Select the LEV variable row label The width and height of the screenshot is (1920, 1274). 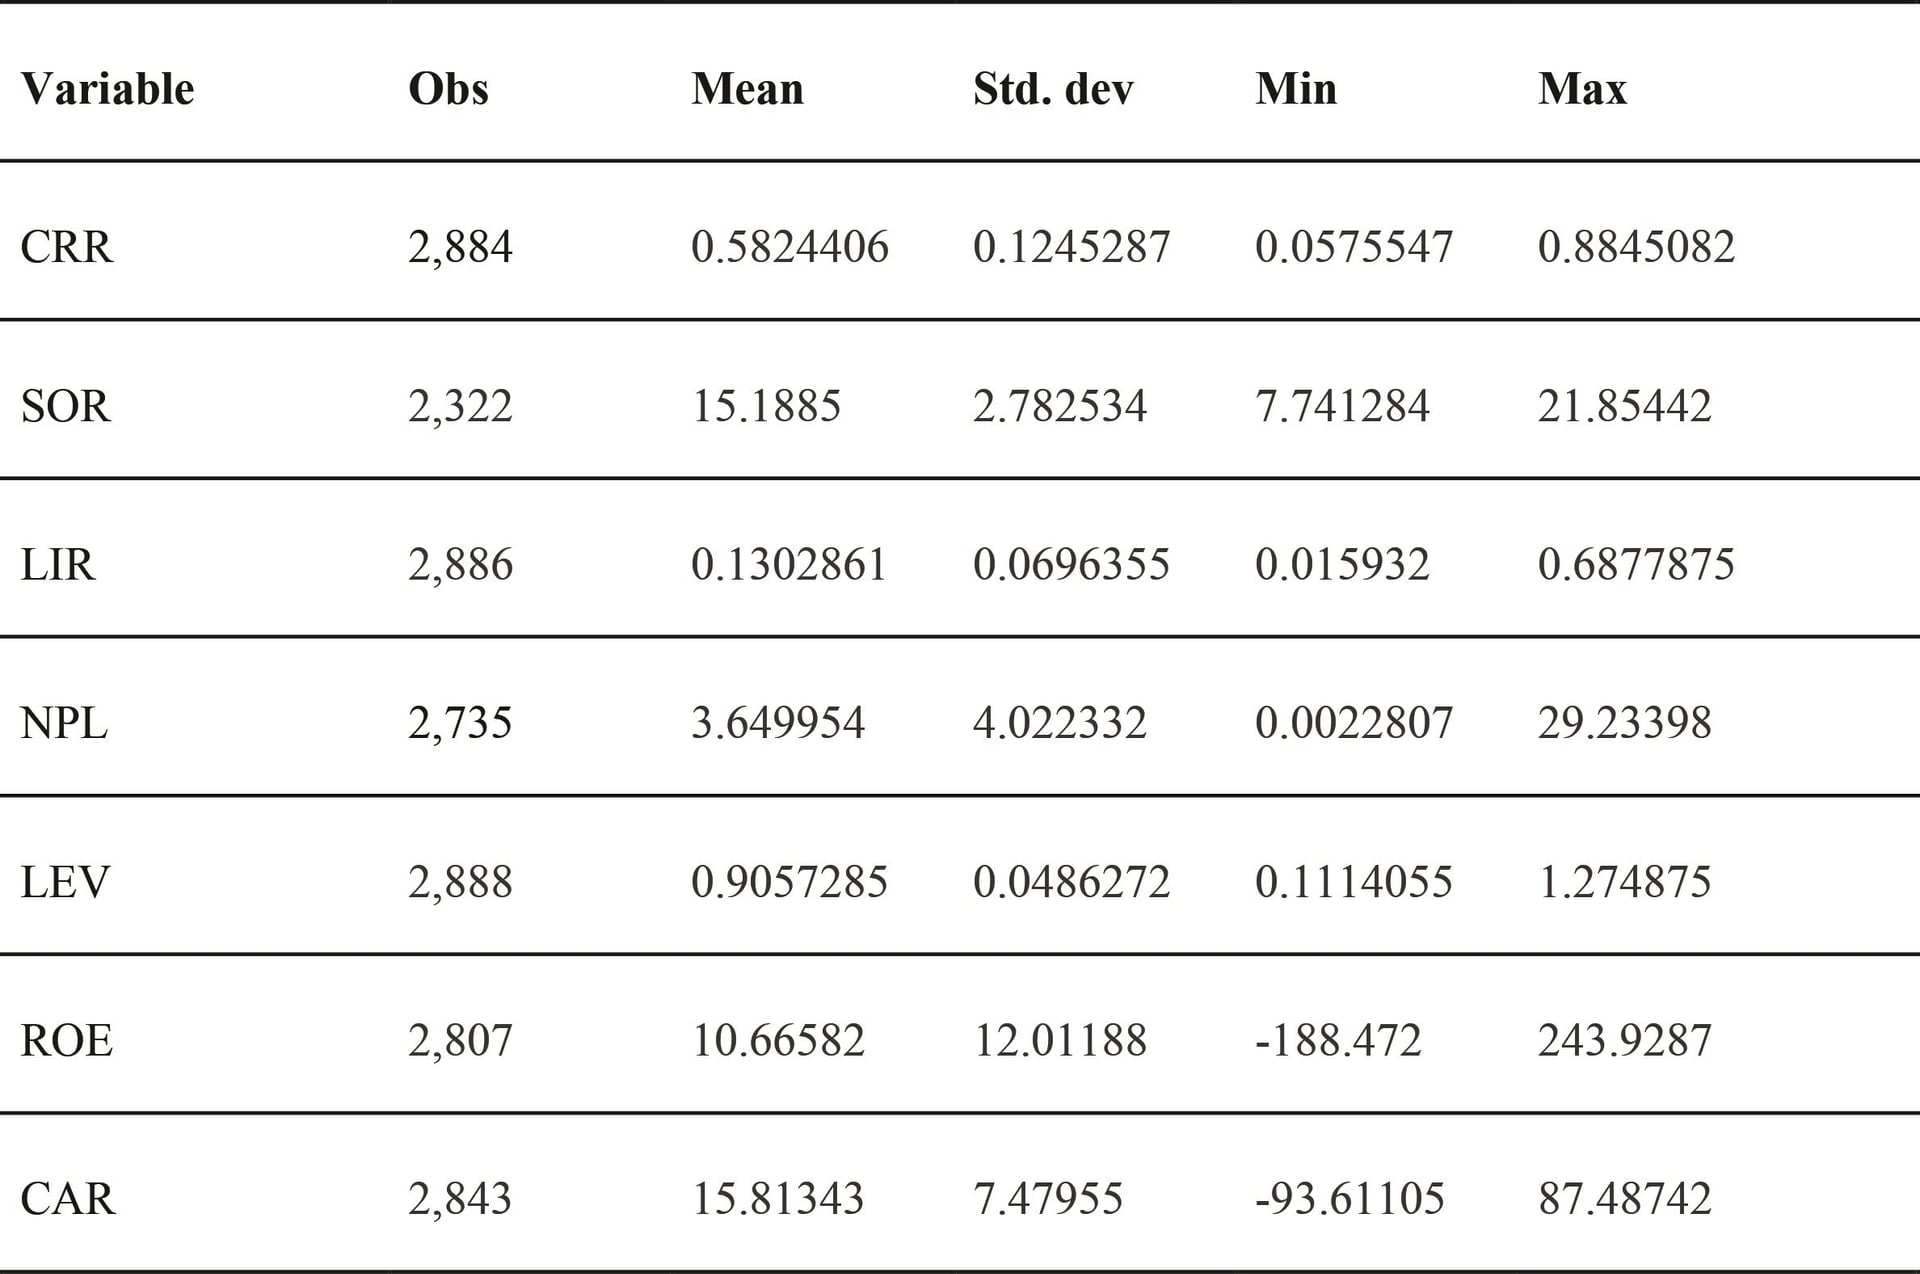click(x=65, y=882)
